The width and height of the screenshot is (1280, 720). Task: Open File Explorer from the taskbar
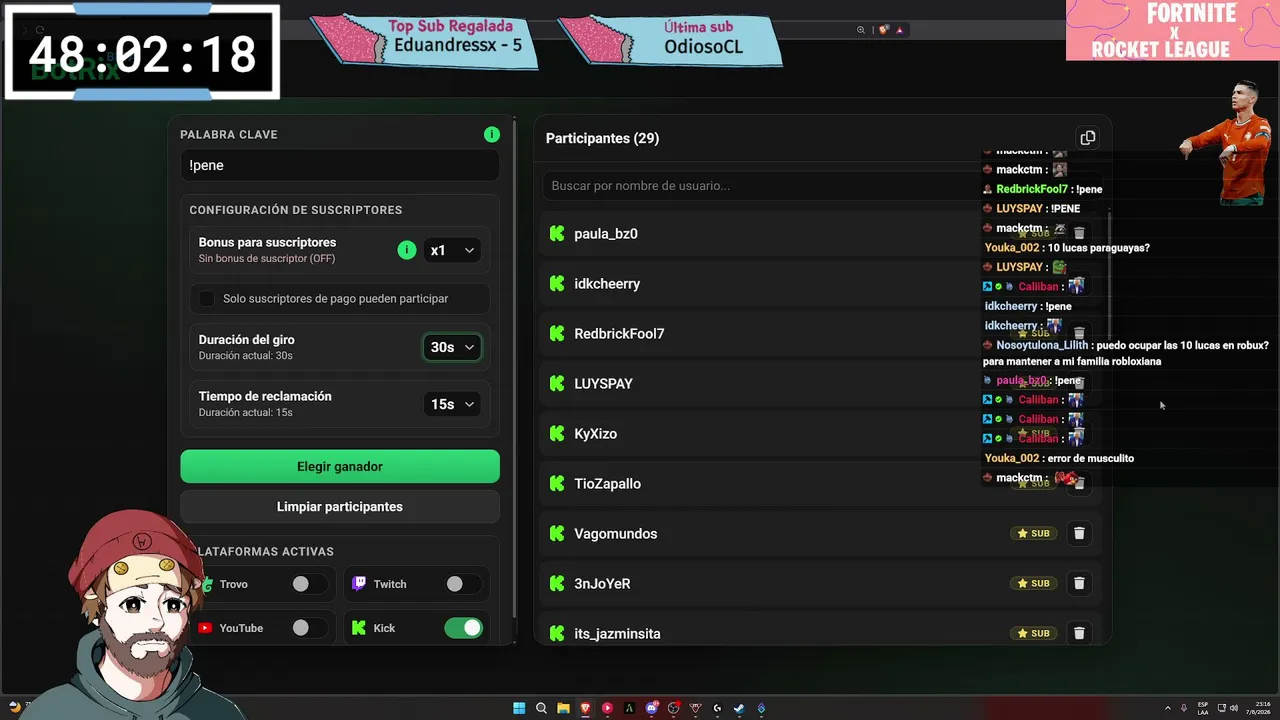563,708
